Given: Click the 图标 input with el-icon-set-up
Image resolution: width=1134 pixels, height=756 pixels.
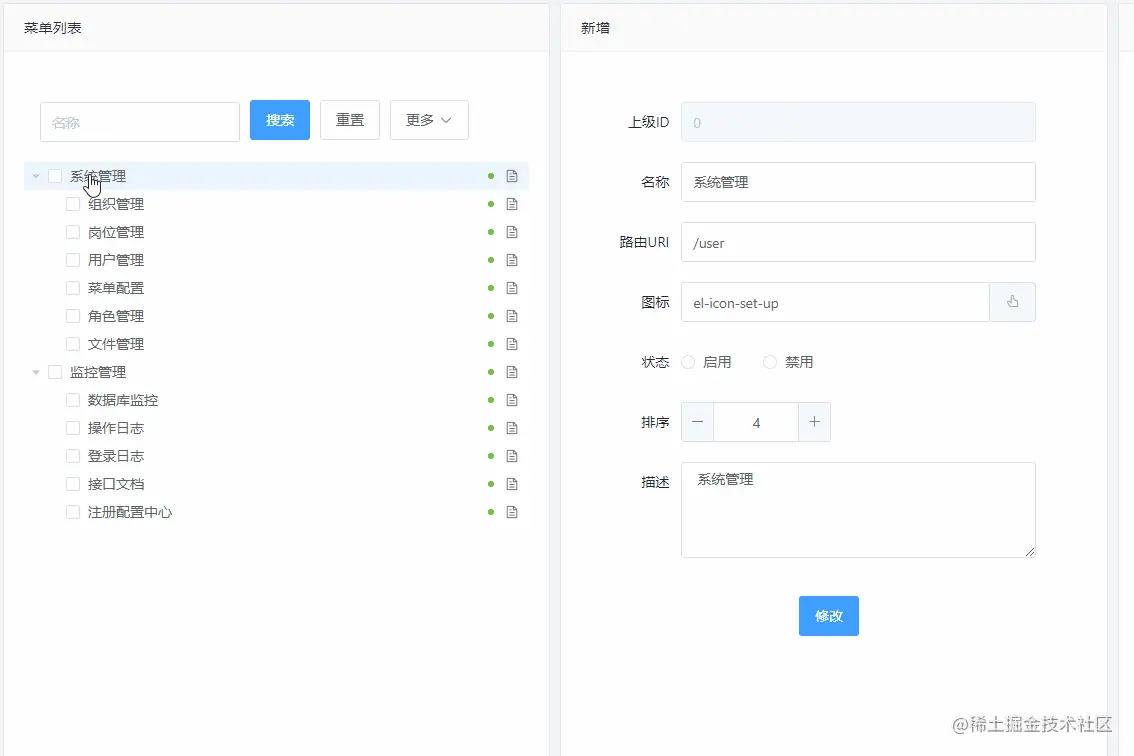Looking at the screenshot, I should pos(835,302).
